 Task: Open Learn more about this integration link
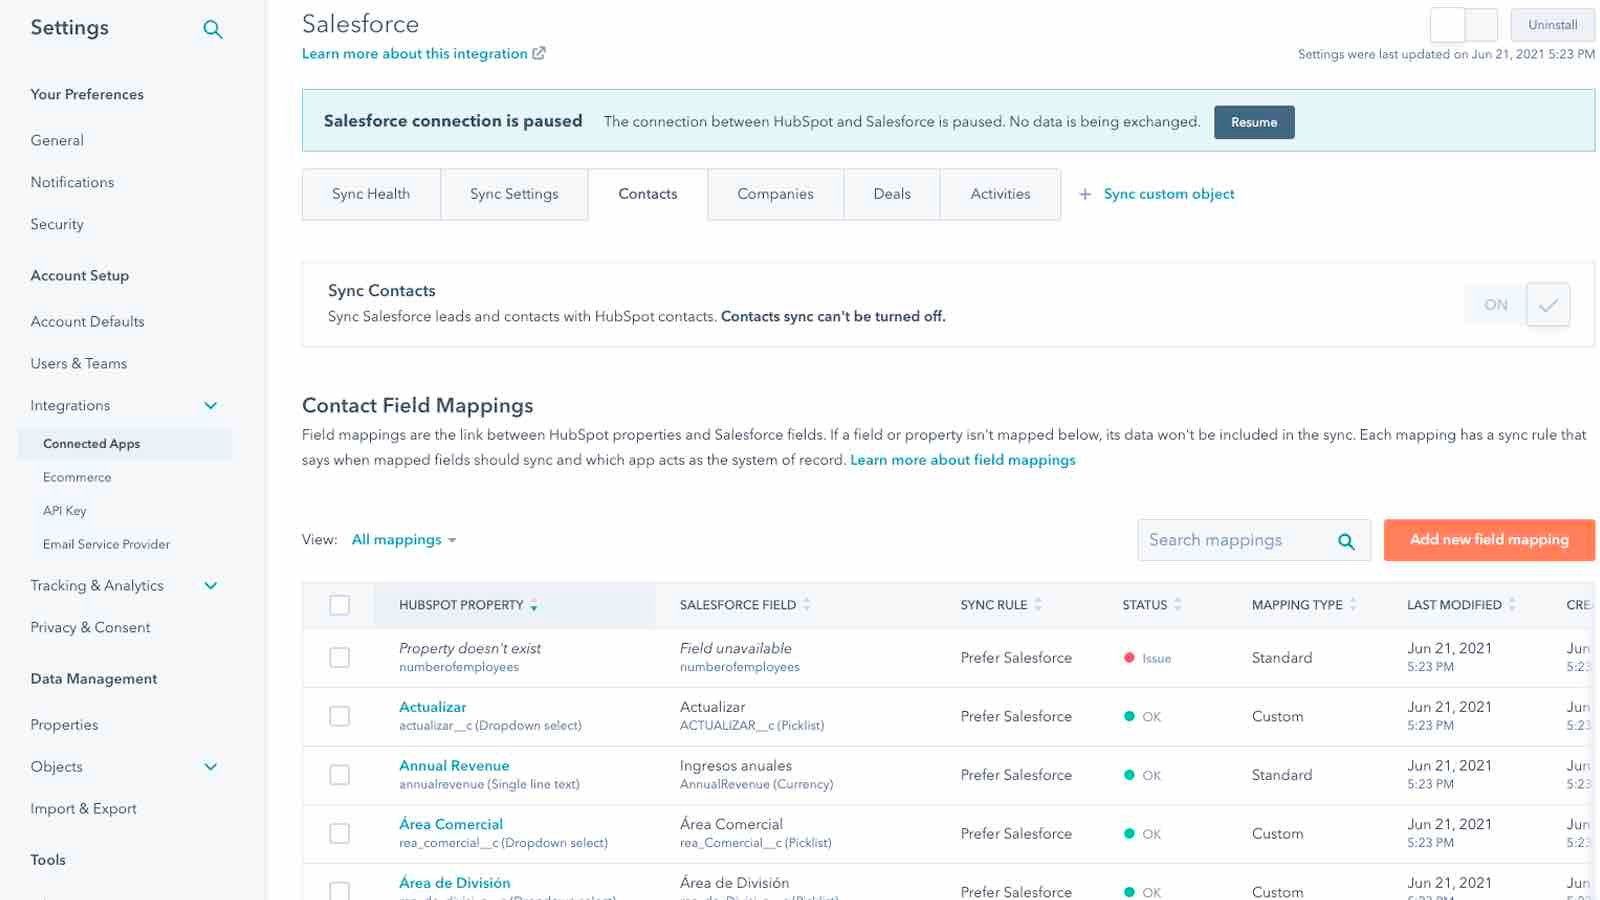(x=415, y=54)
